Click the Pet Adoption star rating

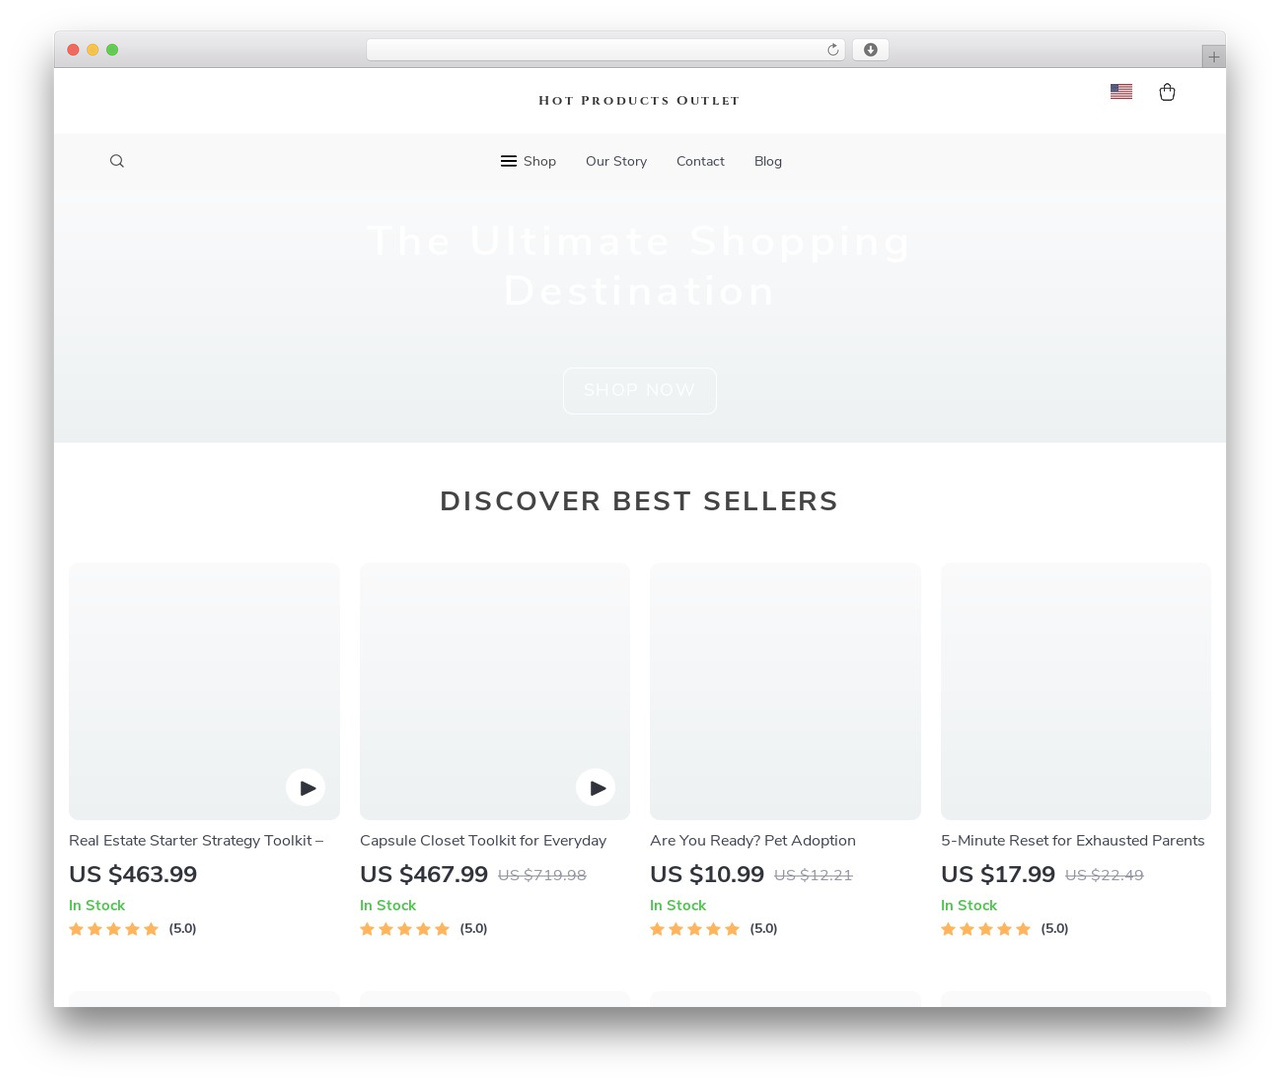tap(695, 929)
